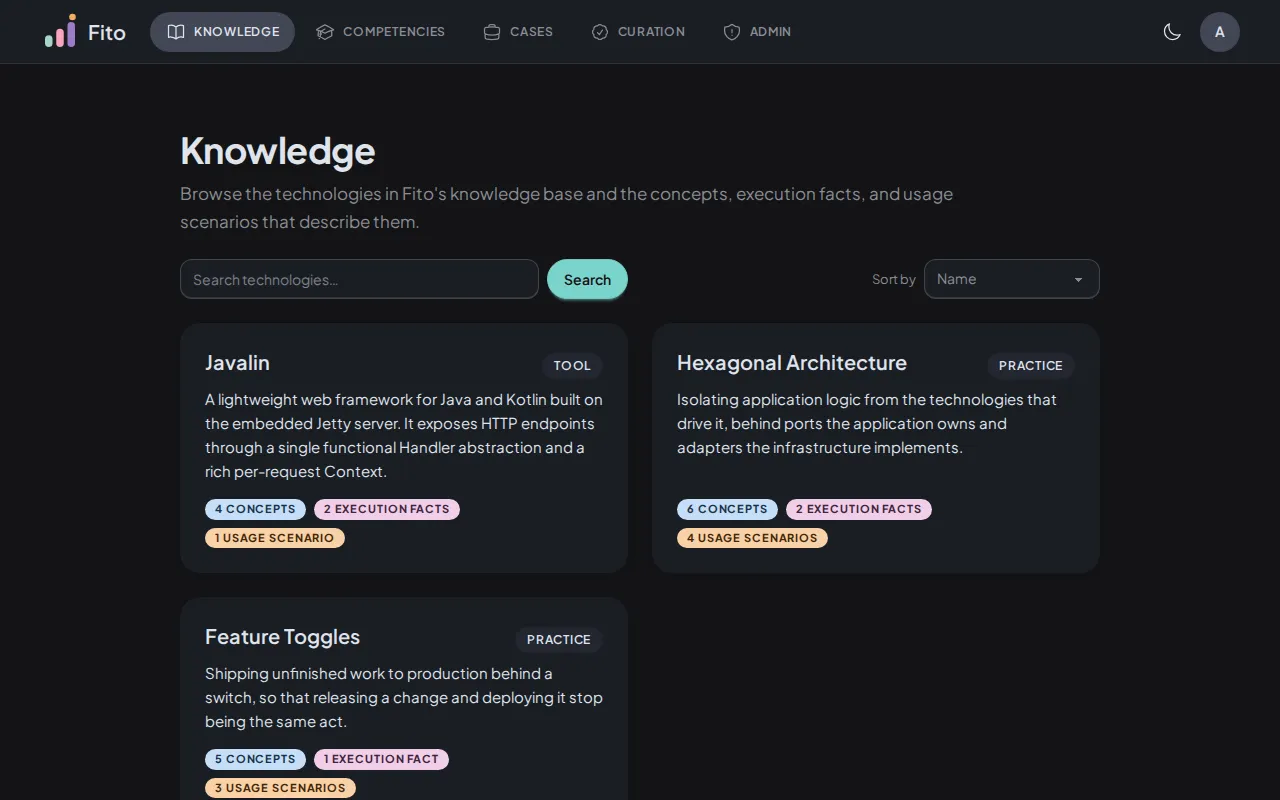Screen dimensions: 1280x800
Task: Click the checkmark circle Curation icon
Action: pos(600,32)
